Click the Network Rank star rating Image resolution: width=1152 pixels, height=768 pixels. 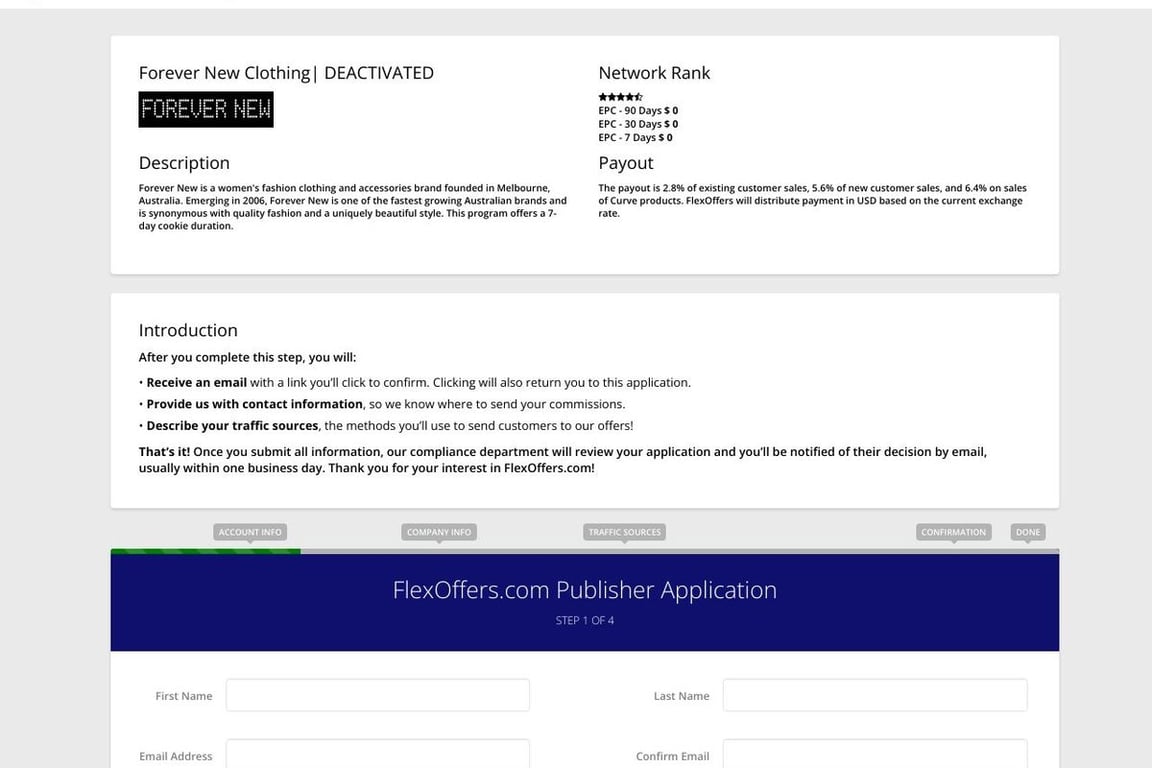620,97
